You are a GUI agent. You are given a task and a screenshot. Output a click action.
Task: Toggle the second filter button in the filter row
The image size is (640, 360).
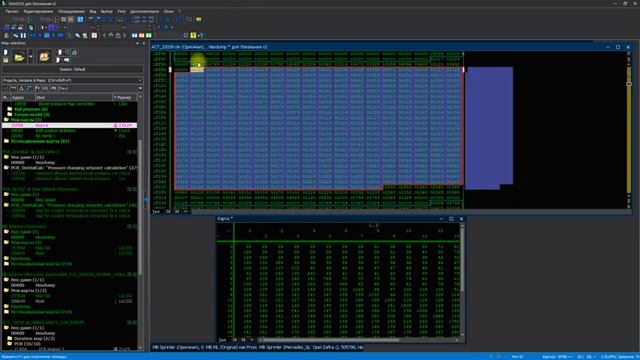point(13,88)
